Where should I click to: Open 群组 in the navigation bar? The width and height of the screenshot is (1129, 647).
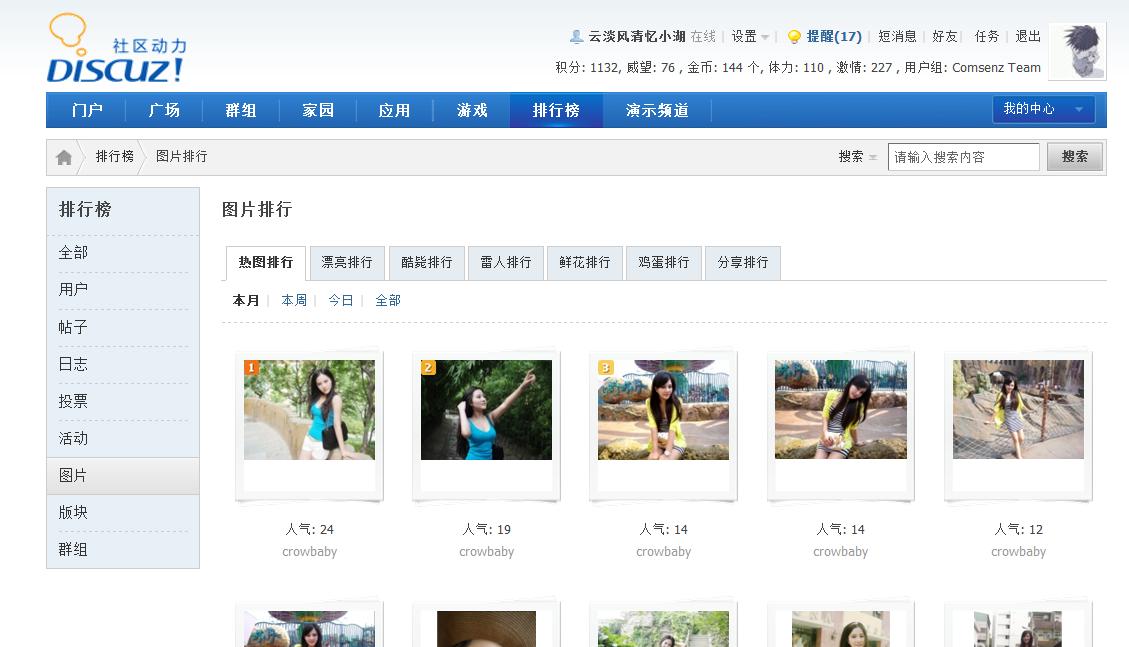point(240,110)
